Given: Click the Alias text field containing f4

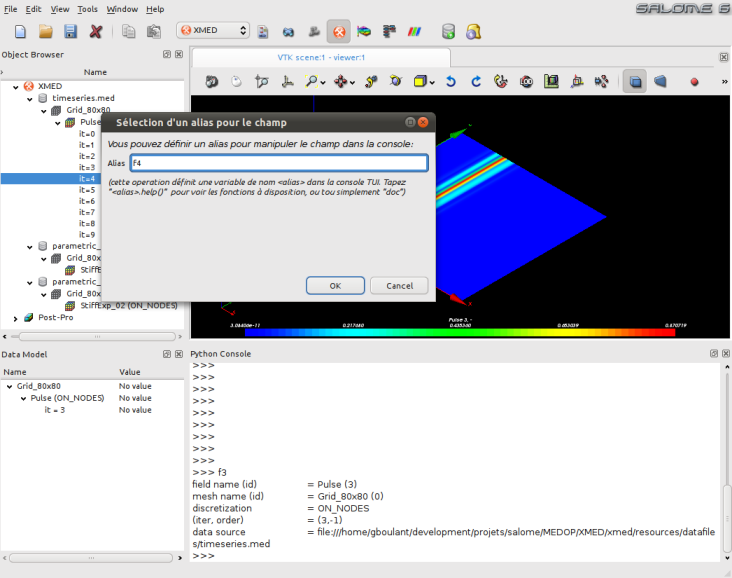Looking at the screenshot, I should tap(279, 163).
